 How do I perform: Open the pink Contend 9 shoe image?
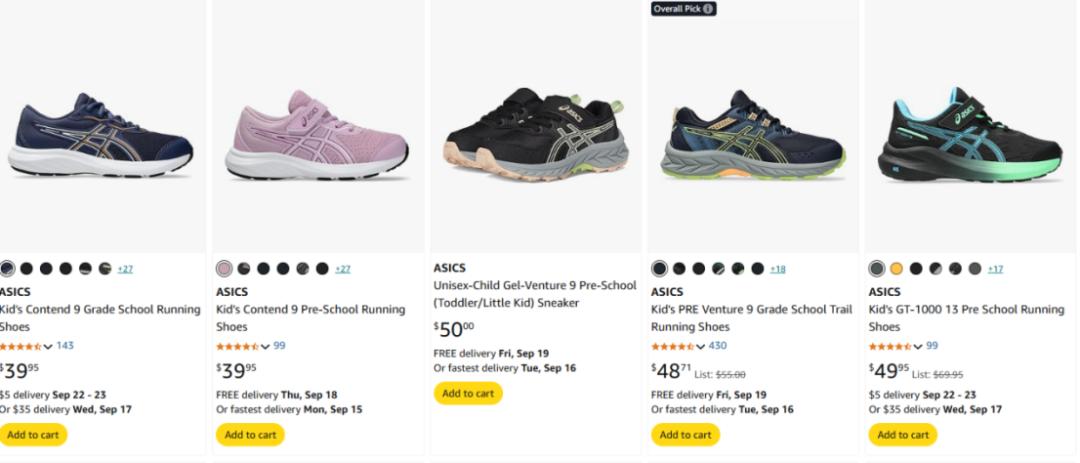[317, 135]
